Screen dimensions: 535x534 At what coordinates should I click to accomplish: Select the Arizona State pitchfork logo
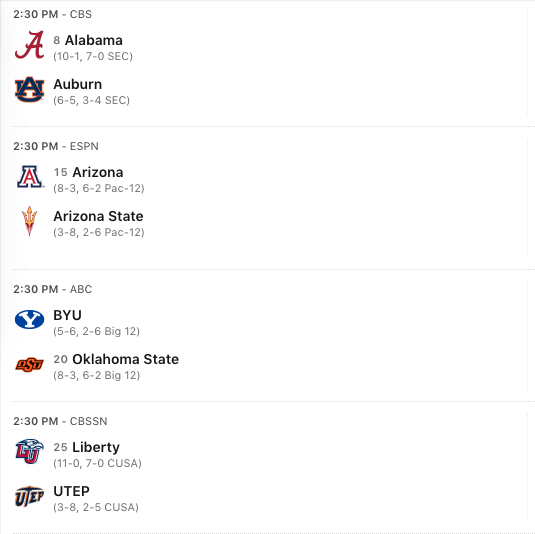[29, 221]
